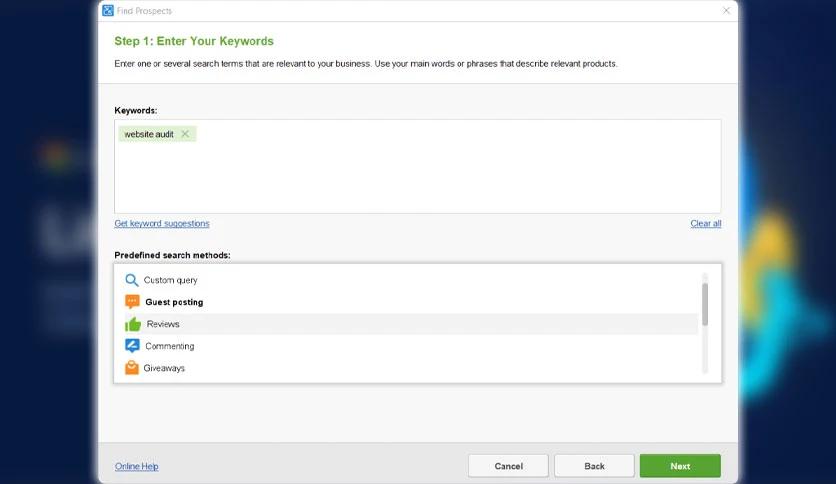Click the Giveaways orange bag icon
The height and width of the screenshot is (484, 836).
(131, 368)
